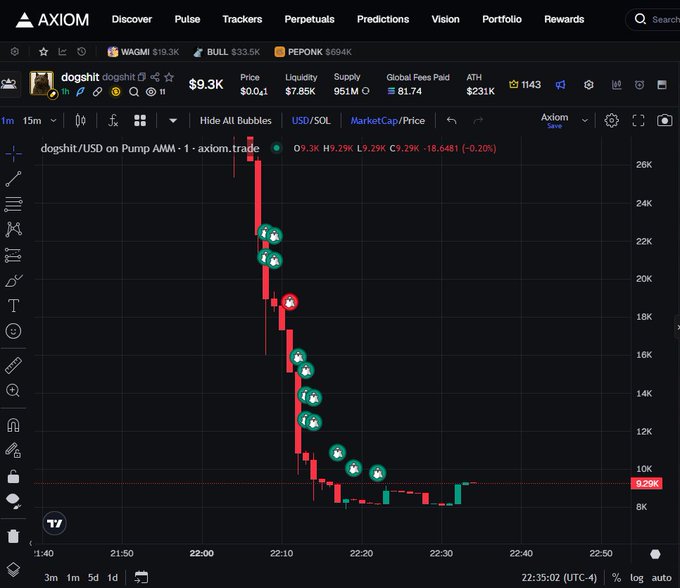
Task: Open the Discover page
Action: (132, 20)
